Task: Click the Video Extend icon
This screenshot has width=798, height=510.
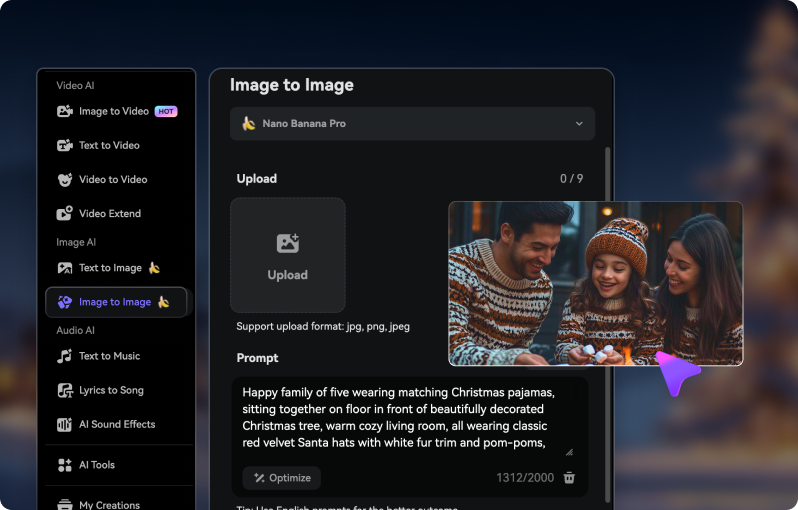Action: [65, 213]
